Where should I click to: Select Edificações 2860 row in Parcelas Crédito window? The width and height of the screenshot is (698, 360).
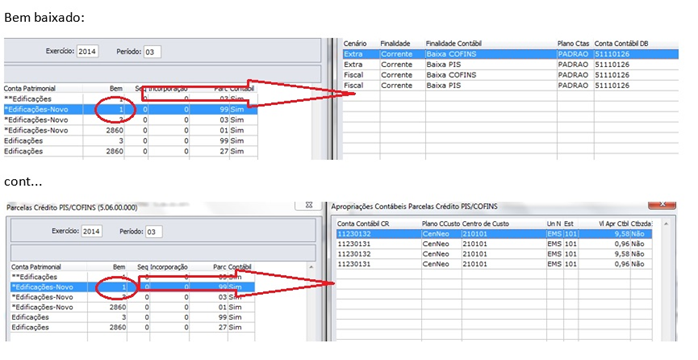click(x=132, y=328)
